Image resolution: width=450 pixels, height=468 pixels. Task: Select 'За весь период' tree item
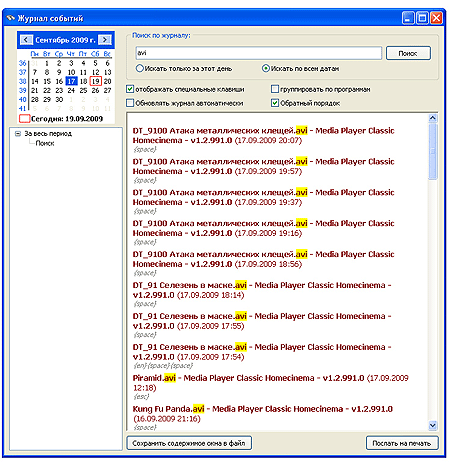click(48, 134)
